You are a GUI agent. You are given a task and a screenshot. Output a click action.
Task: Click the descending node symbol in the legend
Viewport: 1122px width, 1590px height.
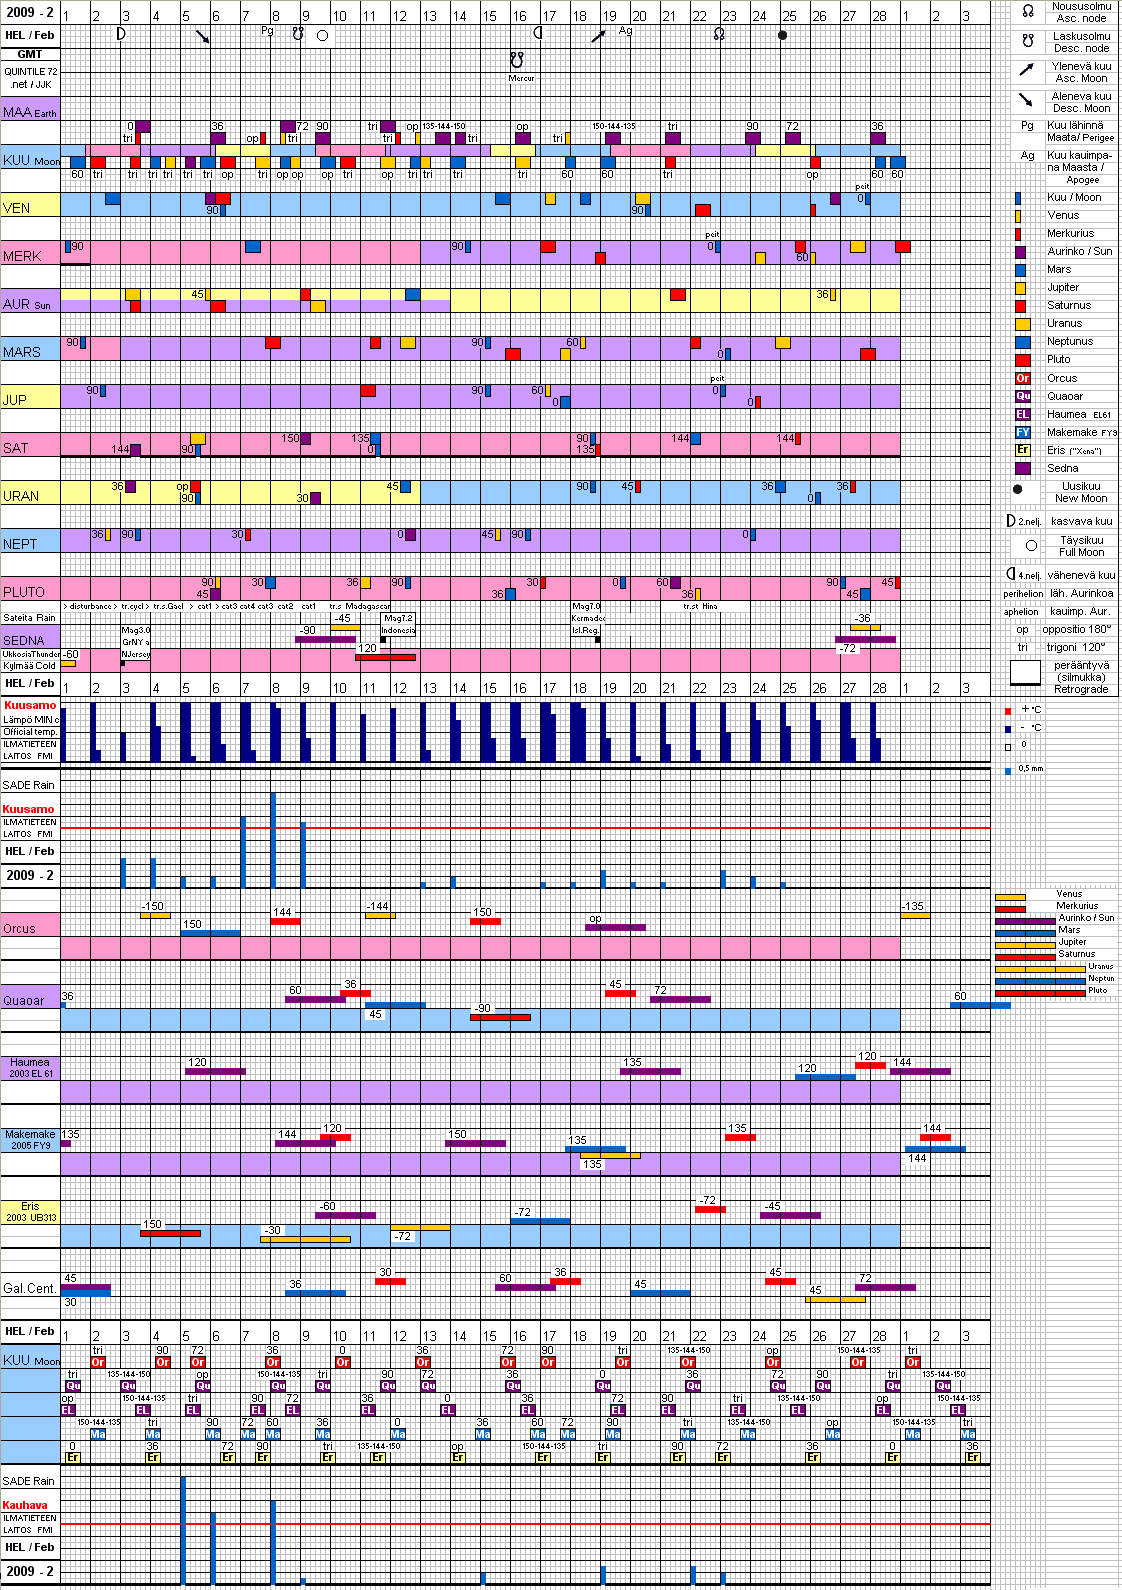tap(1027, 41)
